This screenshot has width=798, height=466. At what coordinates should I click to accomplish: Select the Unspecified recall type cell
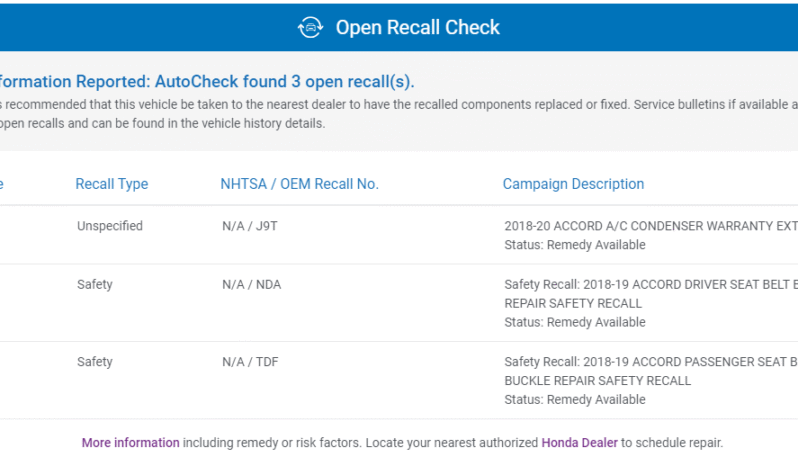tap(110, 226)
